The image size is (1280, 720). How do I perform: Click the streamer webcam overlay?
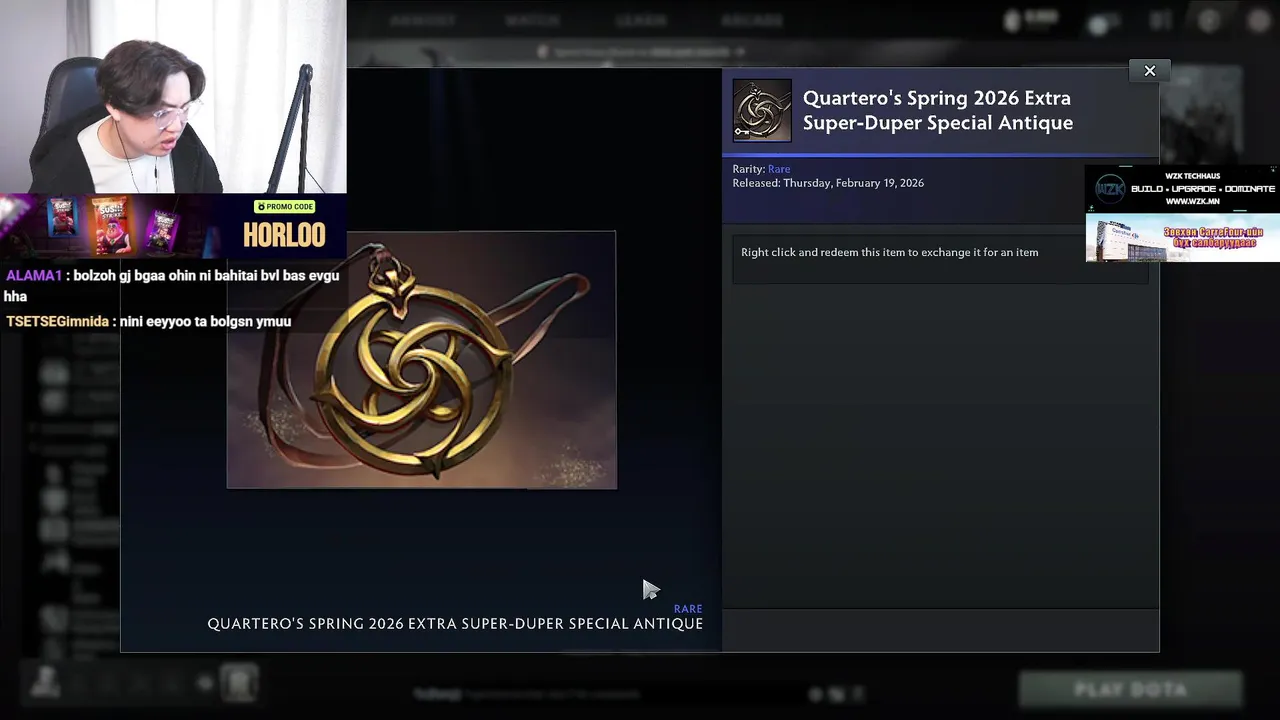click(x=173, y=96)
